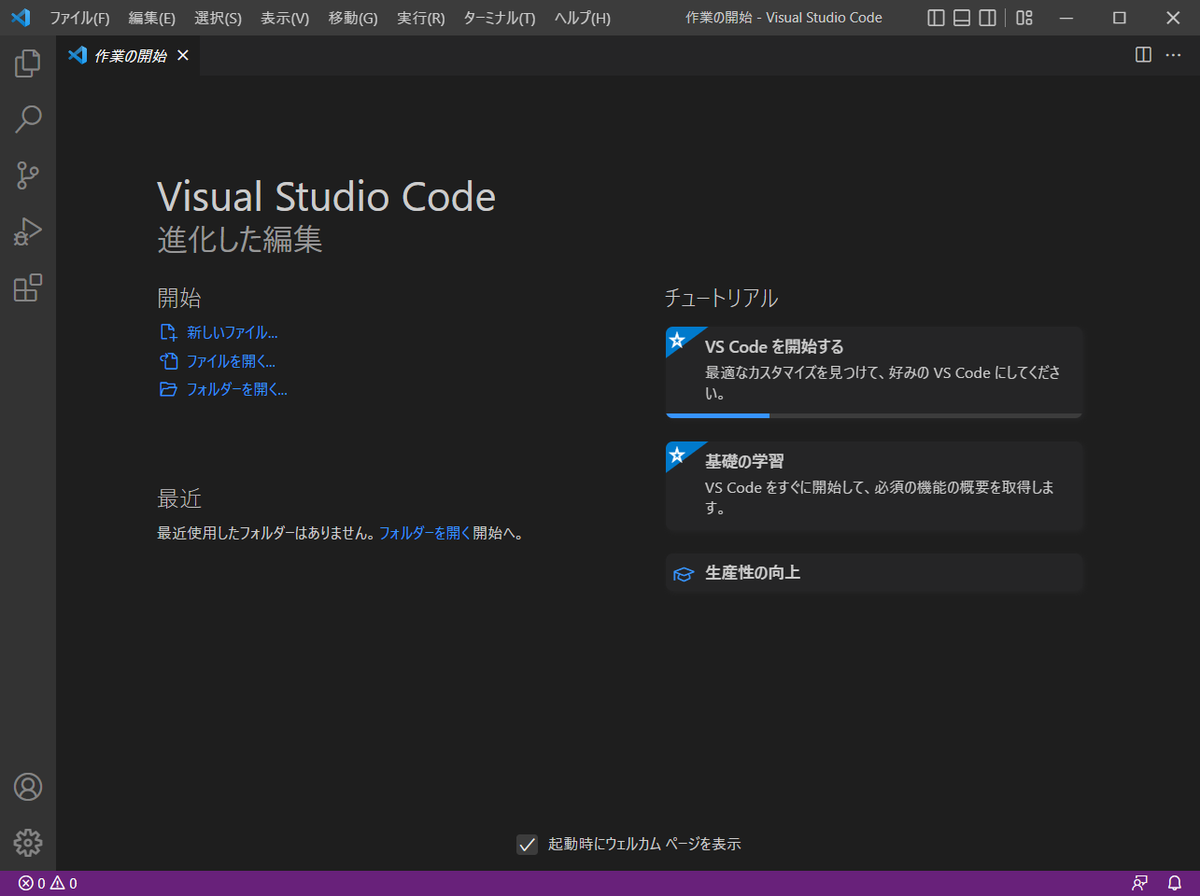The image size is (1200, 896).
Task: Click the Accounts icon
Action: [x=28, y=787]
